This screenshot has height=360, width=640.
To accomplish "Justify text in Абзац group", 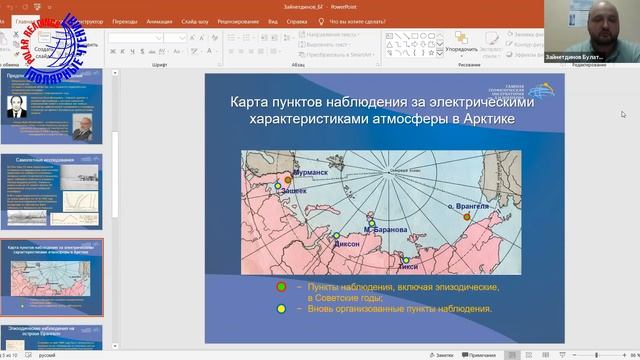I will pos(260,51).
